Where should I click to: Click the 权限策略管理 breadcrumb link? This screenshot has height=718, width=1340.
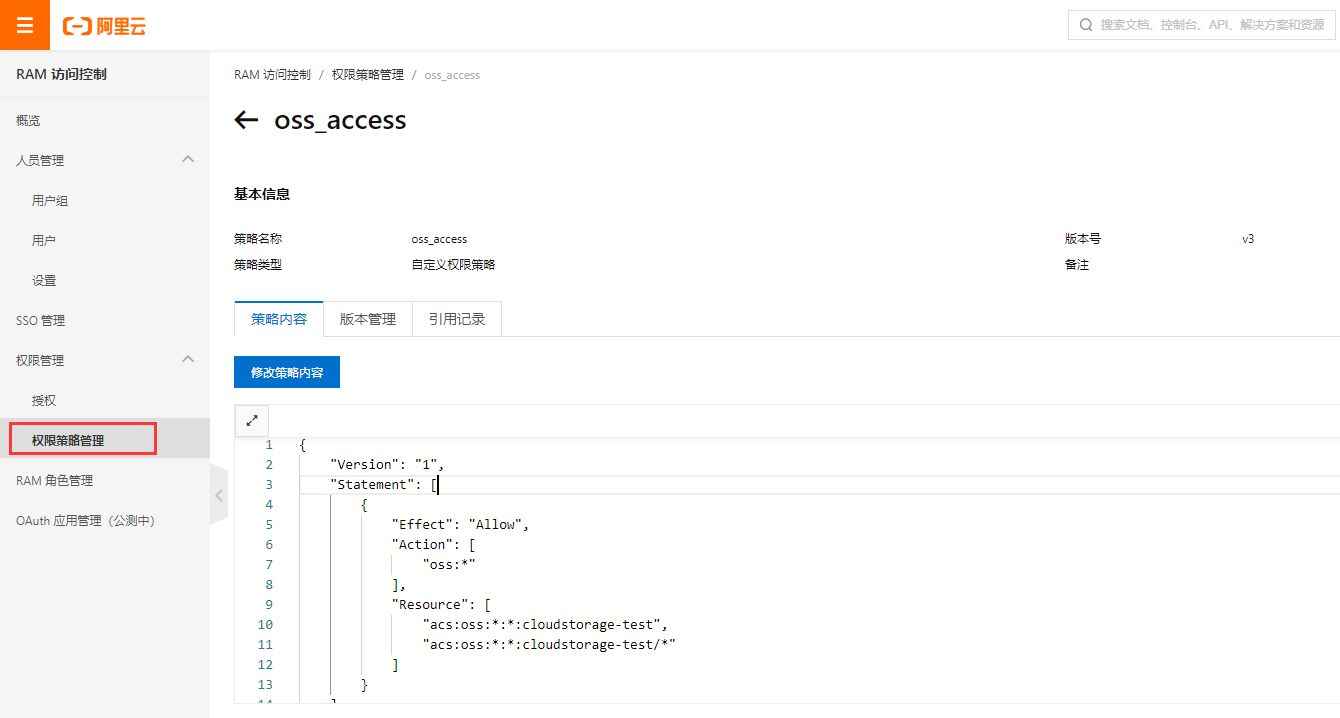pyautogui.click(x=368, y=75)
